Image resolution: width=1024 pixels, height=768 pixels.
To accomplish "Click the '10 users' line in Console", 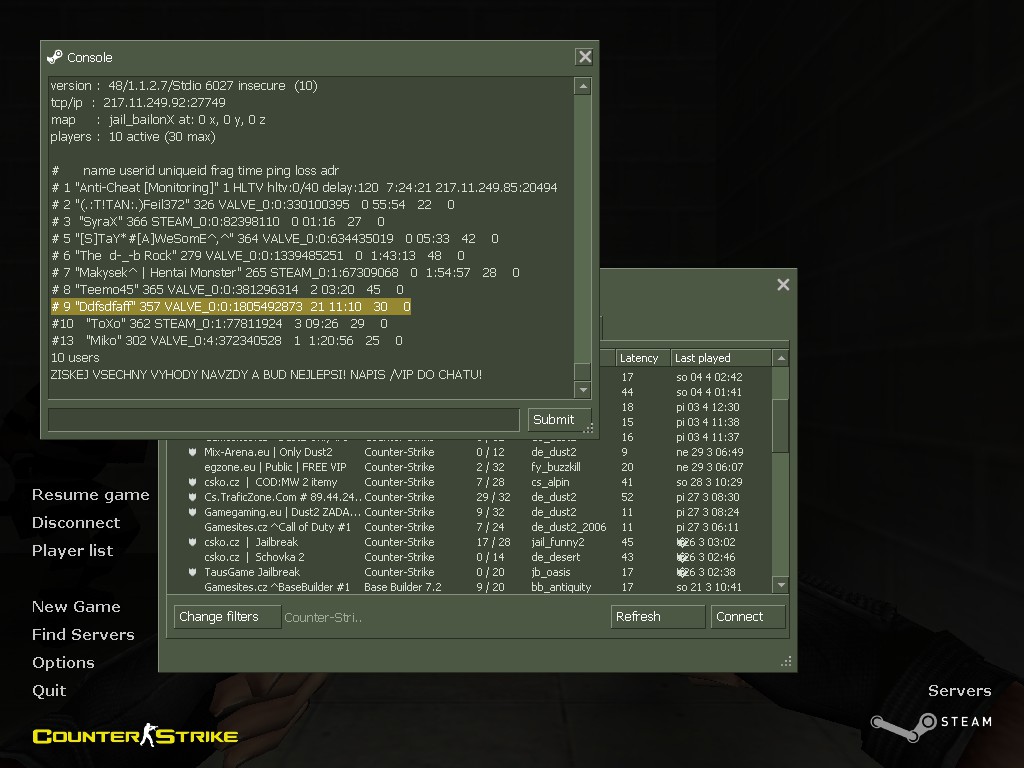I will coord(75,358).
